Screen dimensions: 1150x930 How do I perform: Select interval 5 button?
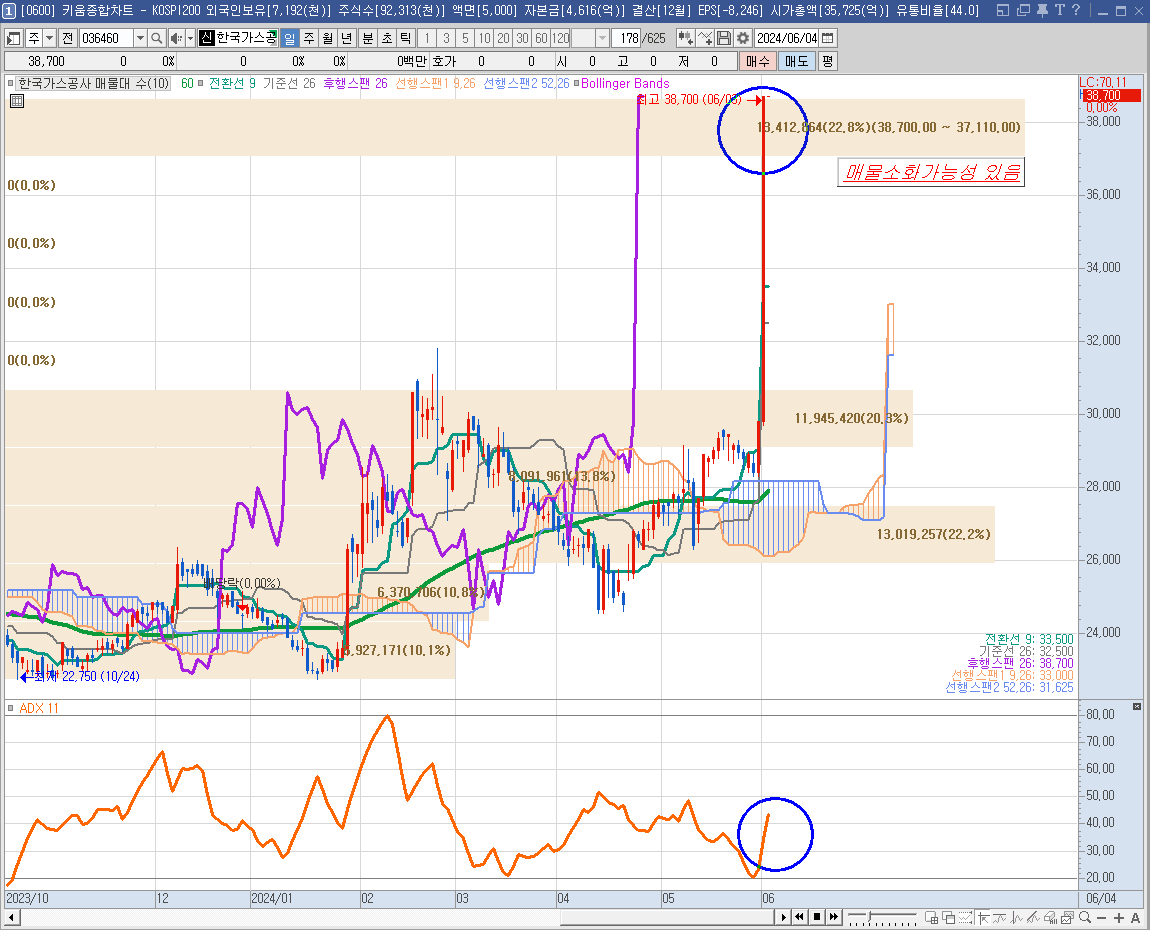[465, 38]
